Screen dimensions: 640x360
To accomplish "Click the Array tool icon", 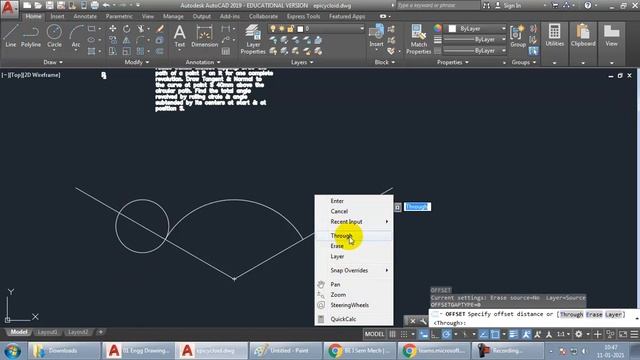I will [140, 51].
